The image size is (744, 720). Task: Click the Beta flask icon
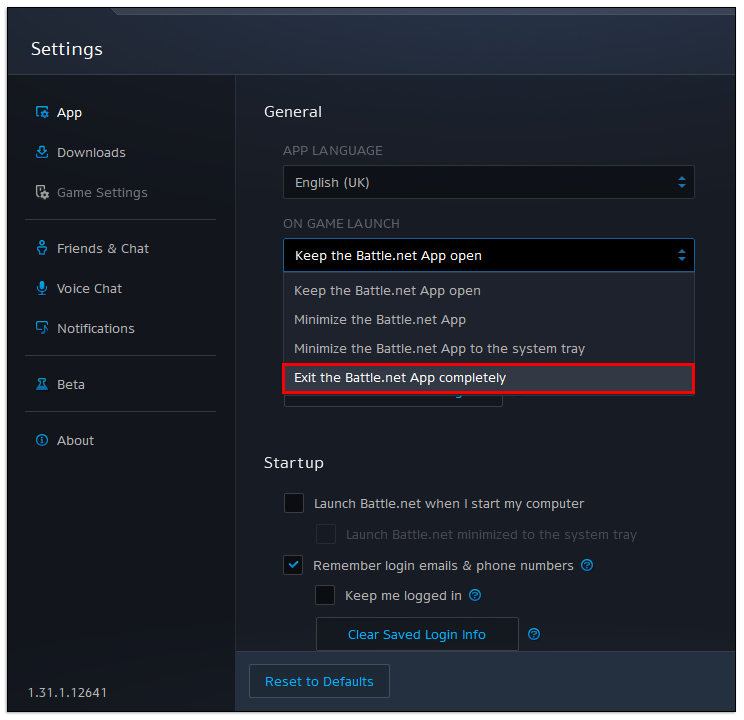click(42, 384)
